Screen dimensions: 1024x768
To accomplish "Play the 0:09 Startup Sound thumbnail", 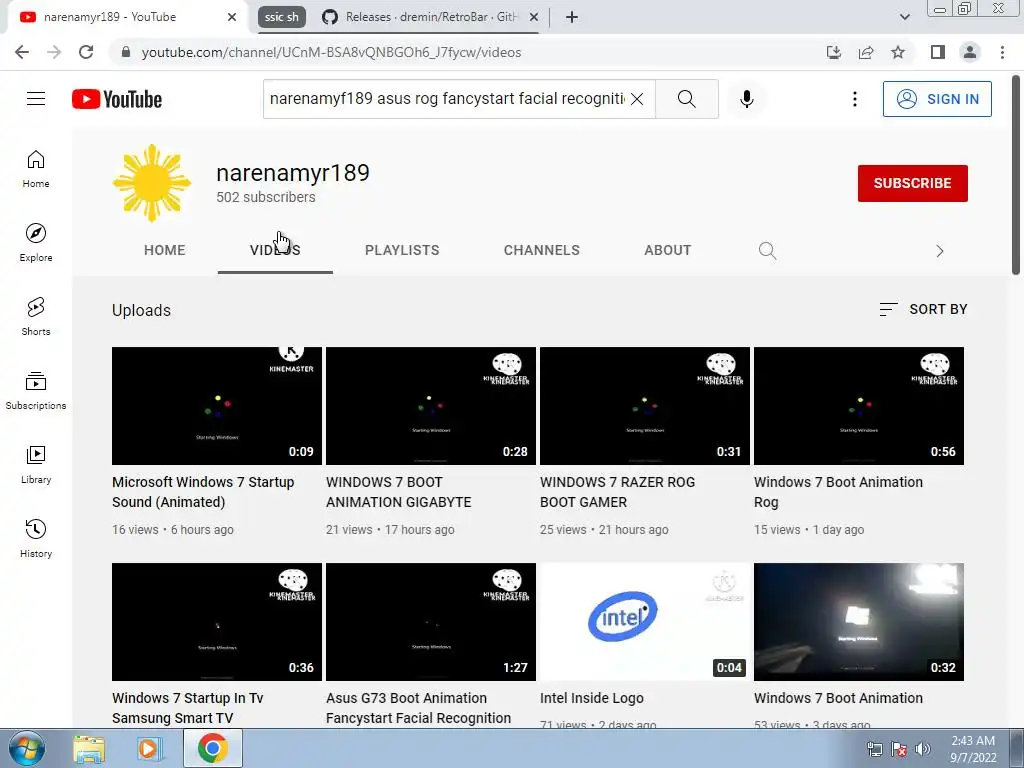I will click(x=217, y=406).
